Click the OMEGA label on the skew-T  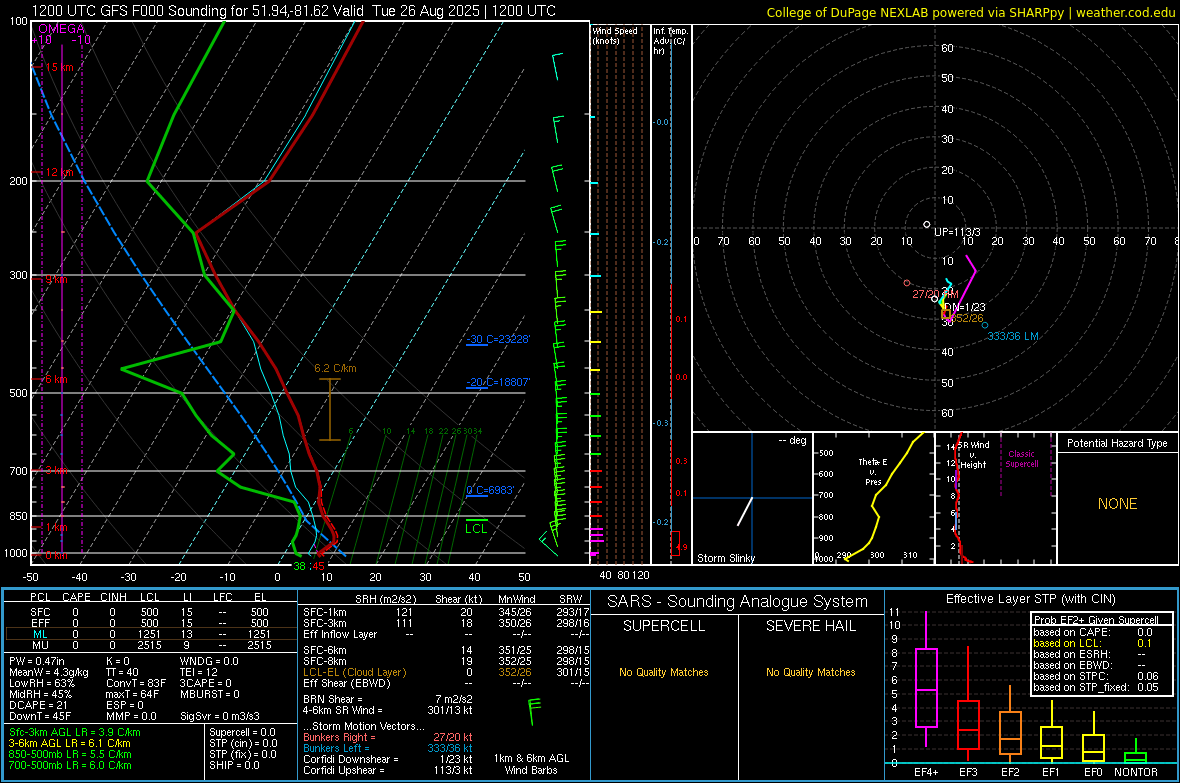click(x=62, y=29)
